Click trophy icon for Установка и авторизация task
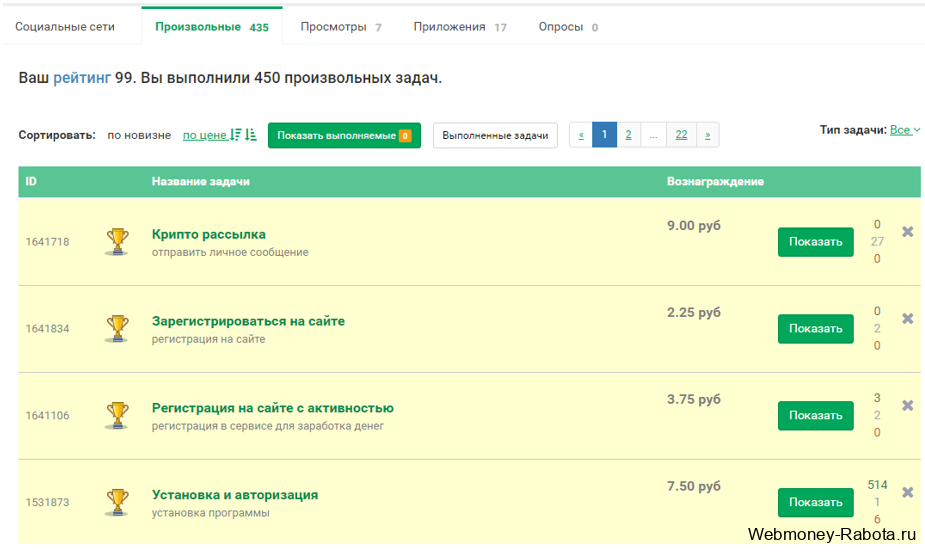This screenshot has height=552, width=925. [x=117, y=502]
